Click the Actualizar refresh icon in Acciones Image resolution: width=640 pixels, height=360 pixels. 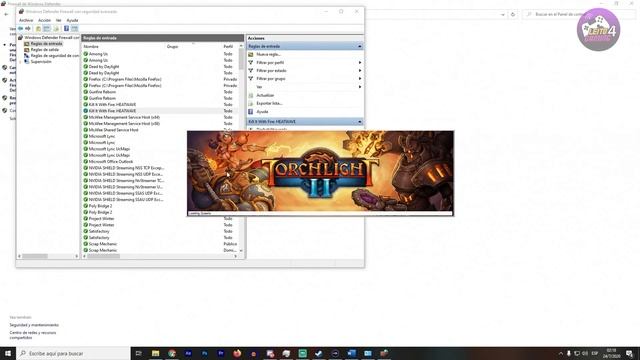pos(251,95)
